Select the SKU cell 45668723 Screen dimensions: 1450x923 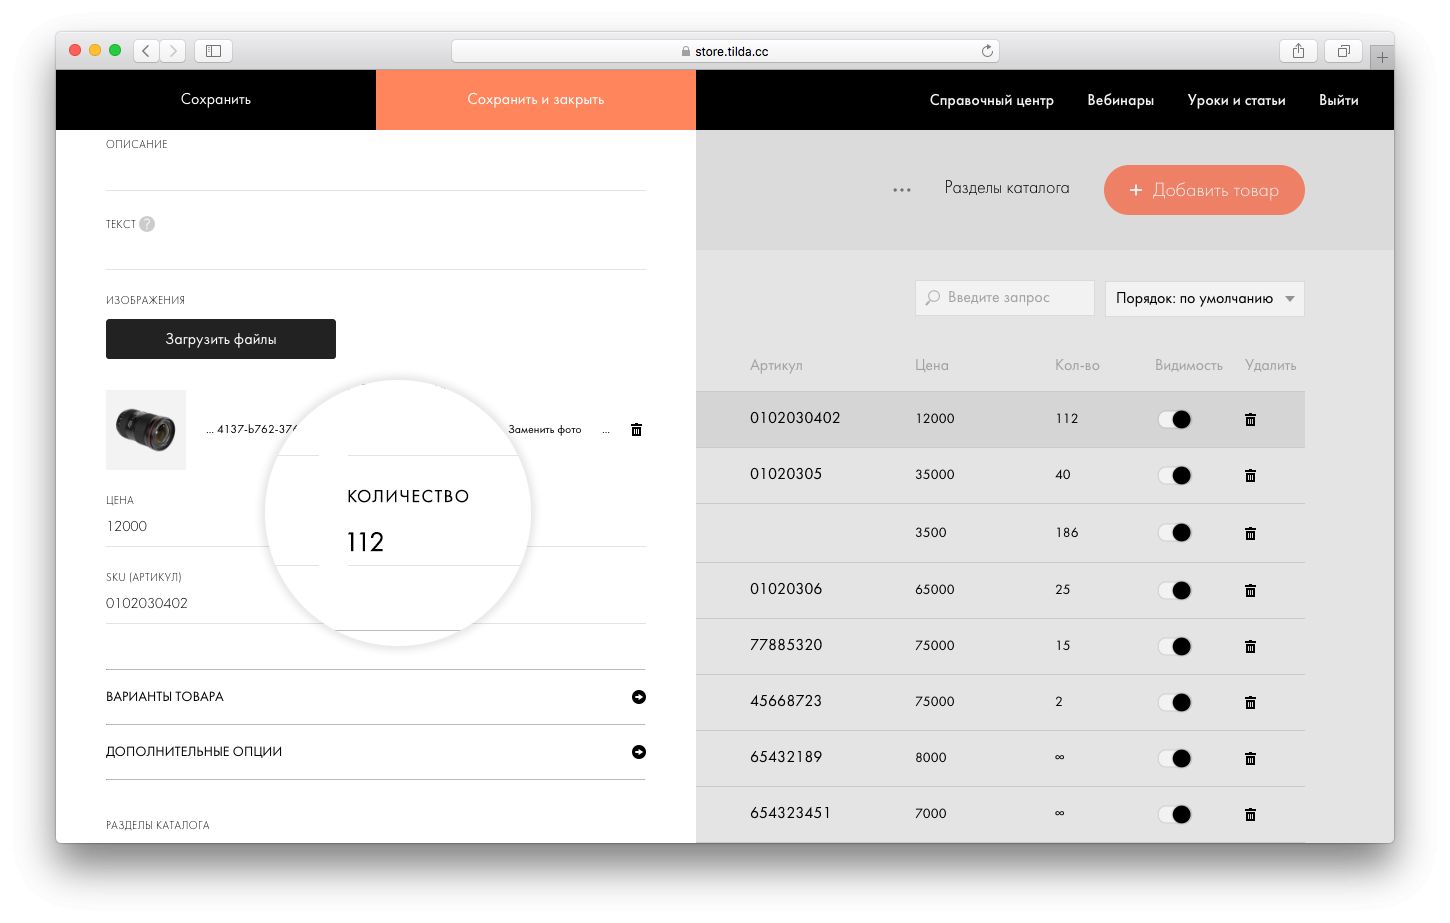[786, 701]
